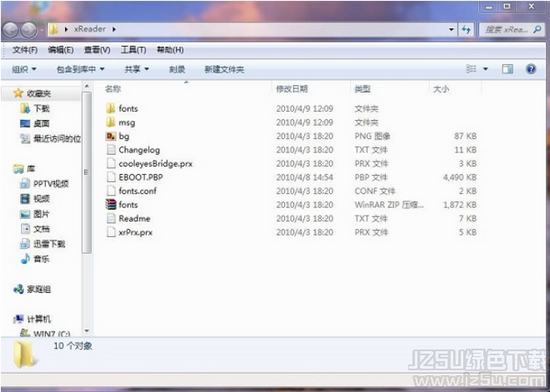
Task: Change view with the view mode icon
Action: (x=471, y=69)
